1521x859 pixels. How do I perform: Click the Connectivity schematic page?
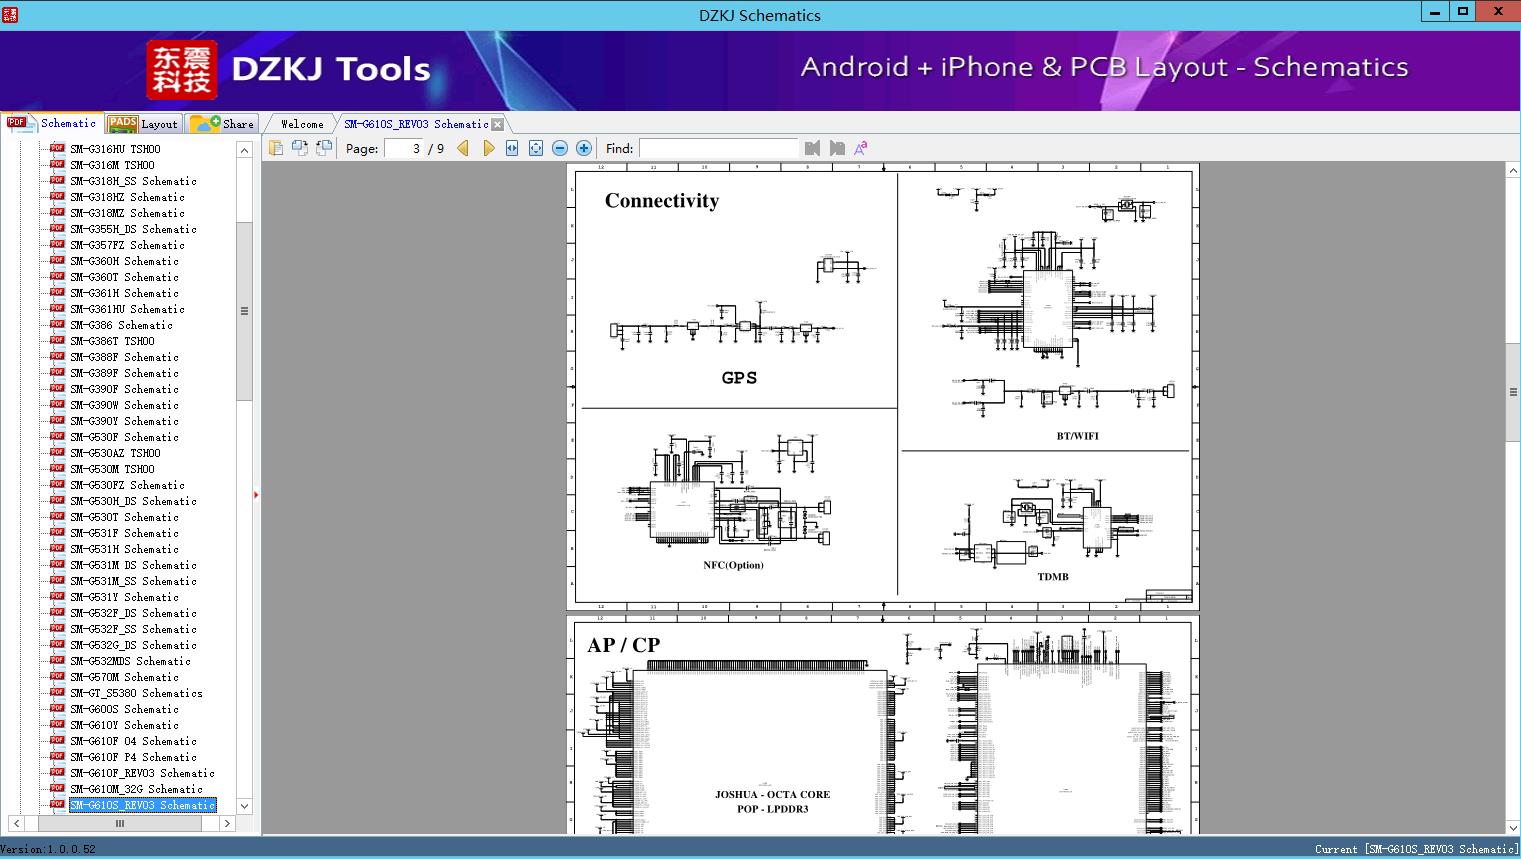(x=883, y=387)
